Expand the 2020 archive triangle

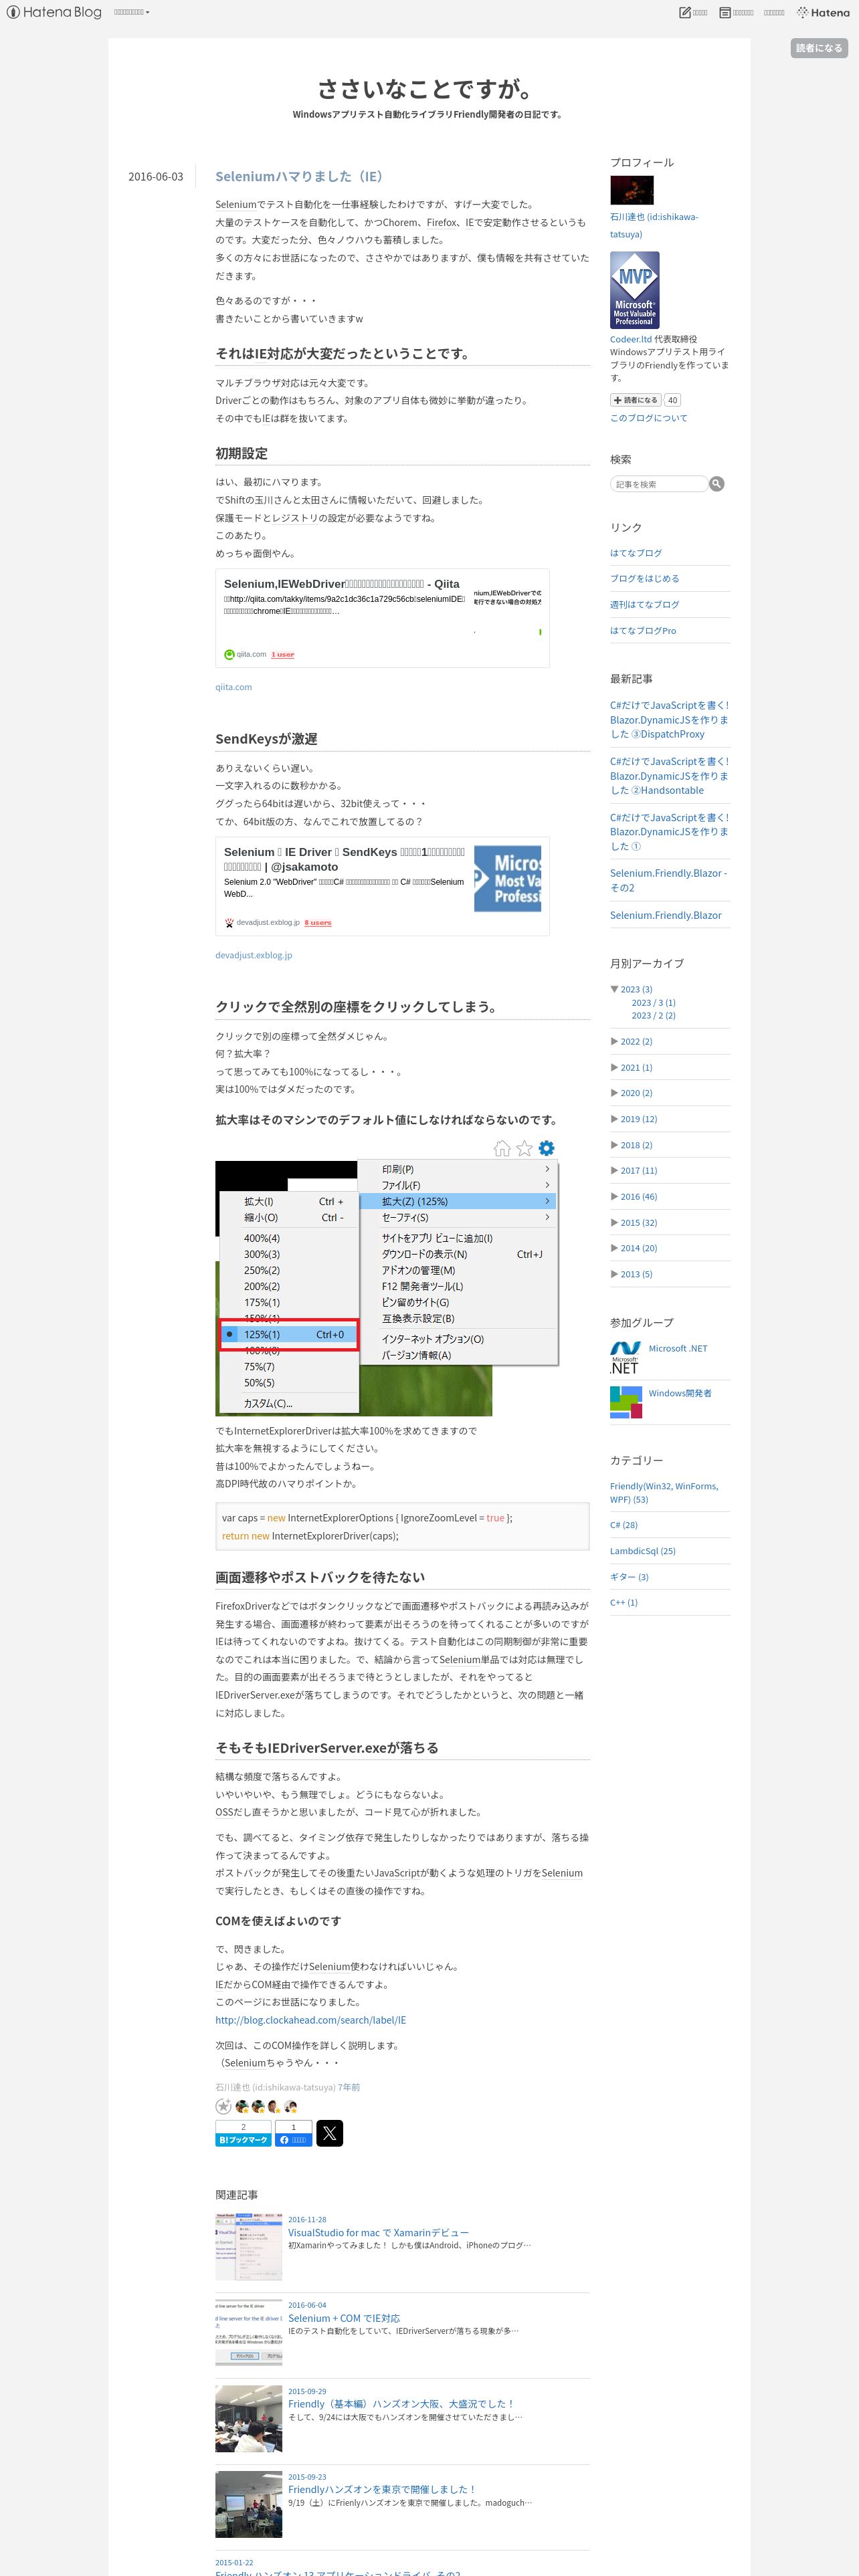614,1093
